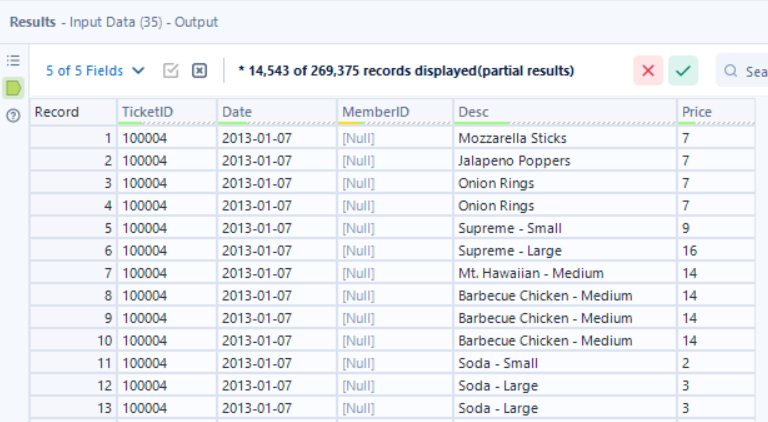Viewport: 768px width, 422px height.
Task: Select the Jalapeno Poppers cell
Action: click(x=514, y=160)
